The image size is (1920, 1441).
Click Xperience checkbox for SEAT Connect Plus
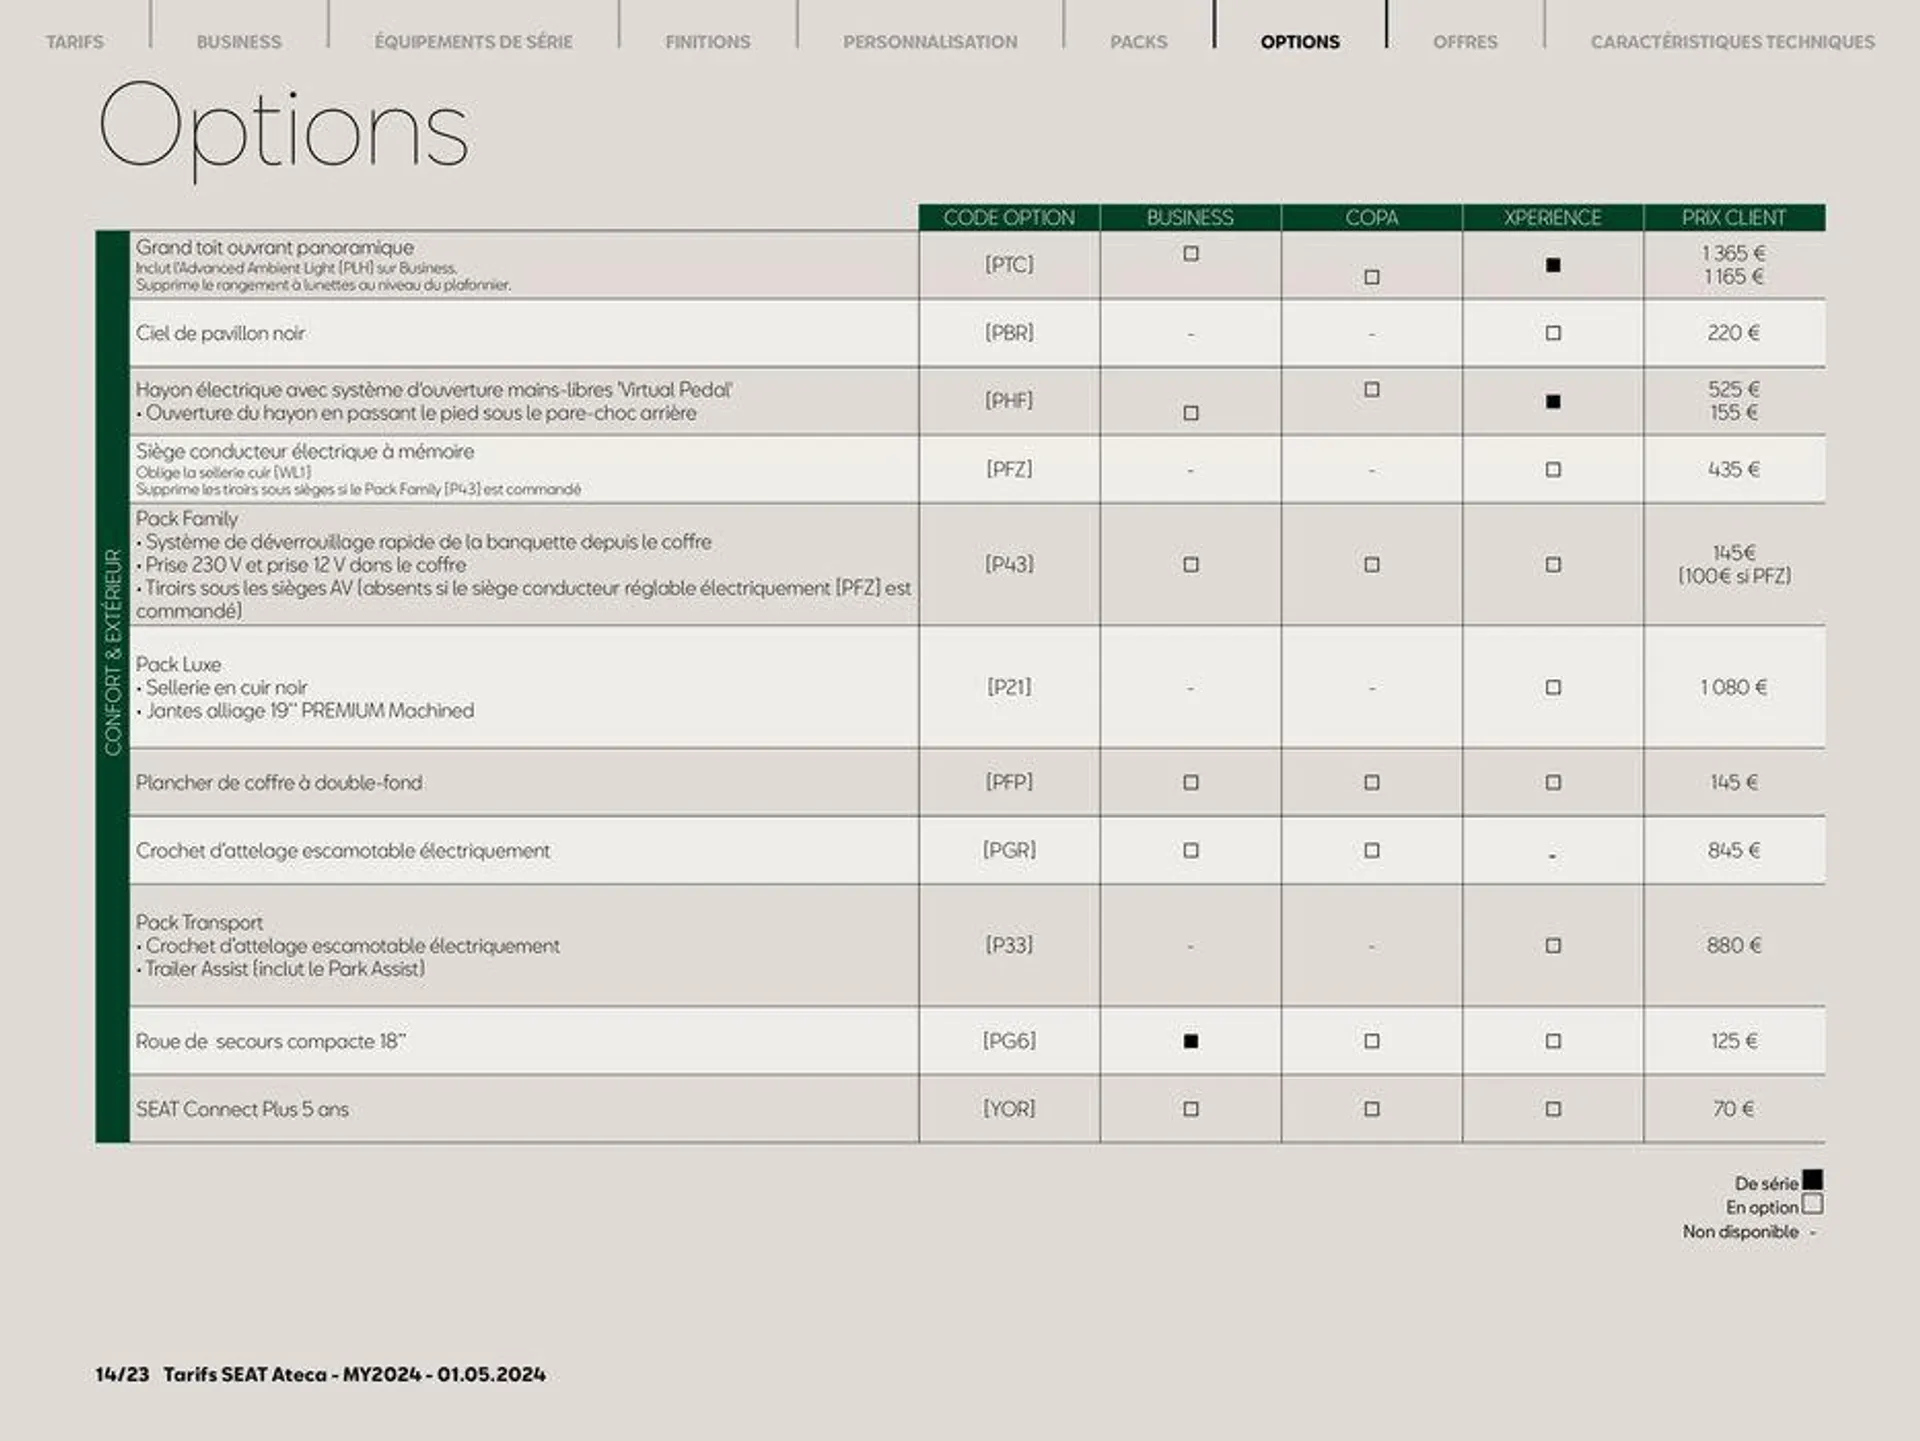(1553, 1109)
